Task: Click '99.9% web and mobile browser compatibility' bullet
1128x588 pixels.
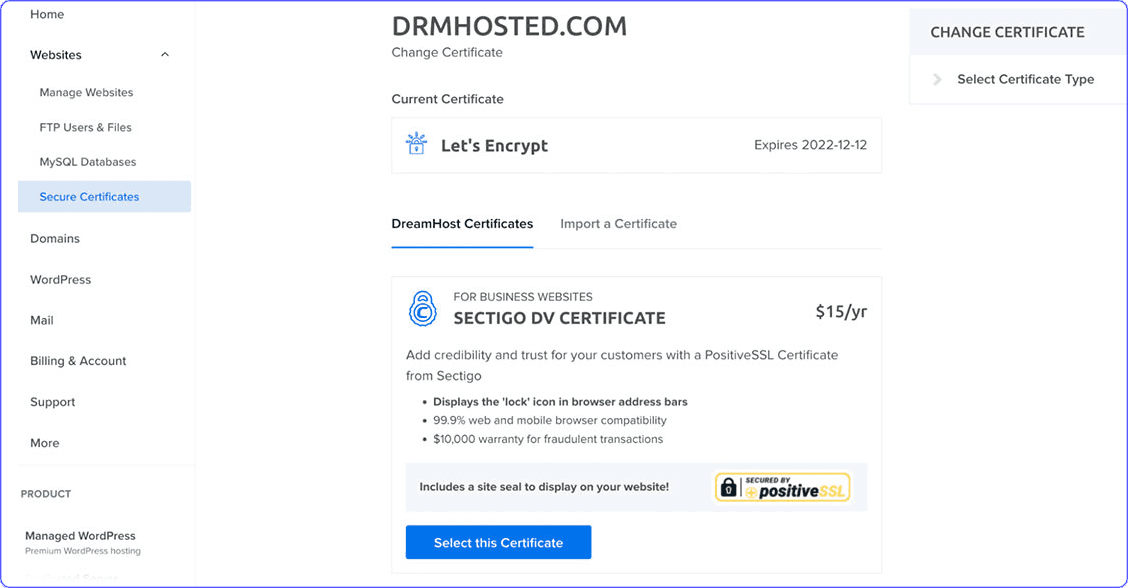Action: [x=550, y=420]
